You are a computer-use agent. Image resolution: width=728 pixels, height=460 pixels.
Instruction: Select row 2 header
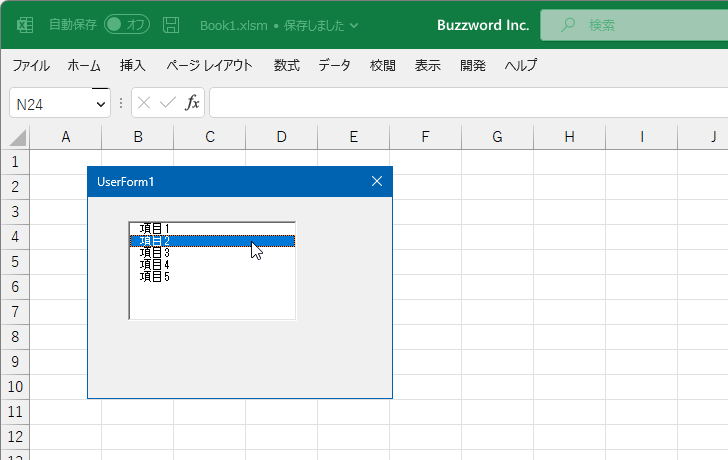[x=15, y=187]
